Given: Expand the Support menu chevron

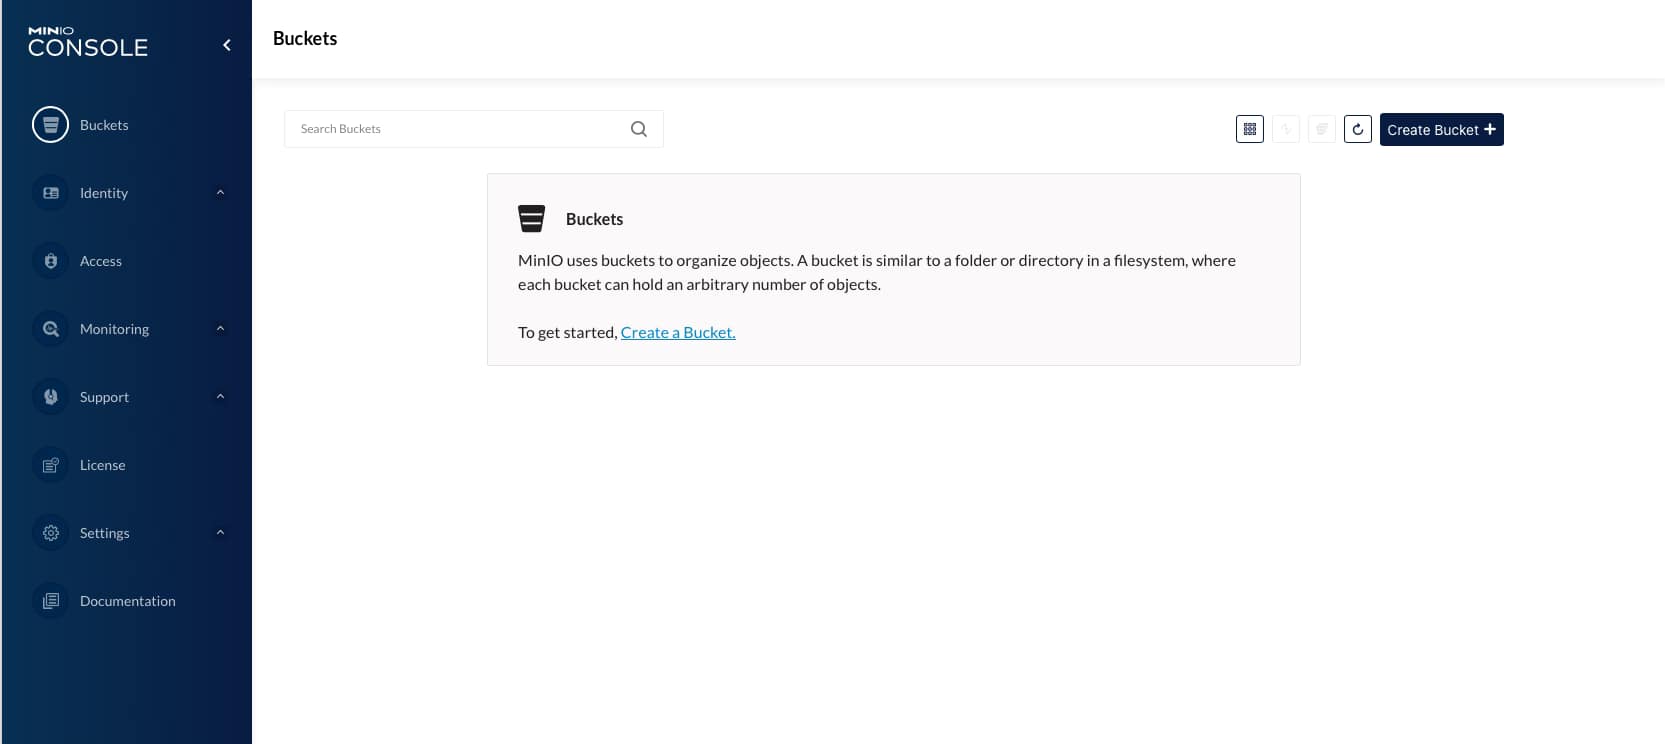Looking at the screenshot, I should point(220,397).
